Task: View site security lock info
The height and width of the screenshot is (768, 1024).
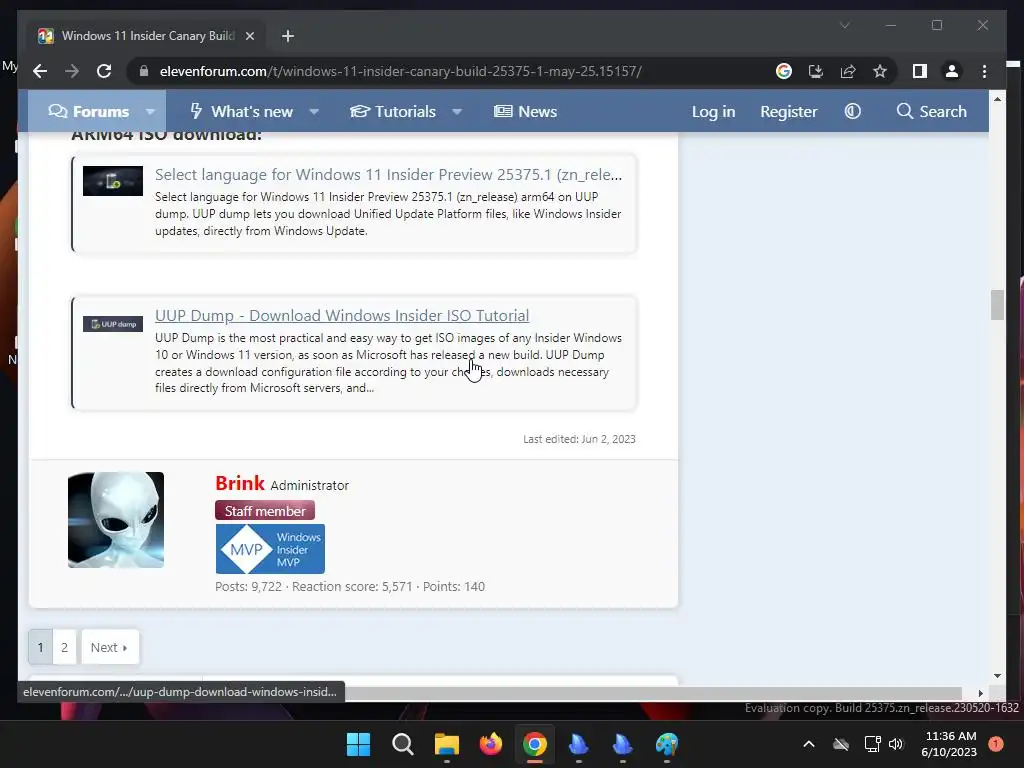Action: pos(144,71)
